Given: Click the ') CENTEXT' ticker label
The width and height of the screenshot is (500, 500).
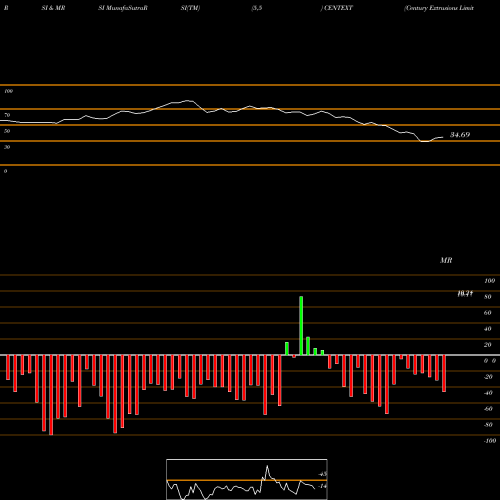Looking at the screenshot, I should click(336, 8).
